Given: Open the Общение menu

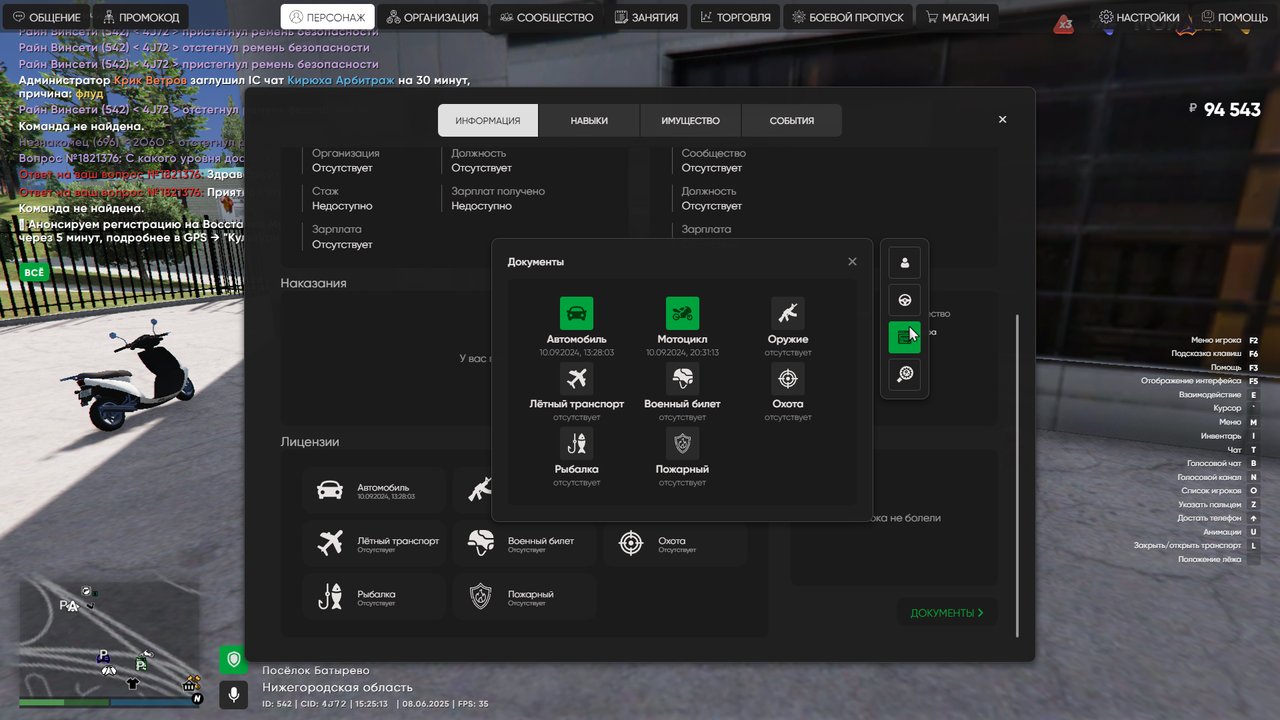Looking at the screenshot, I should [47, 17].
